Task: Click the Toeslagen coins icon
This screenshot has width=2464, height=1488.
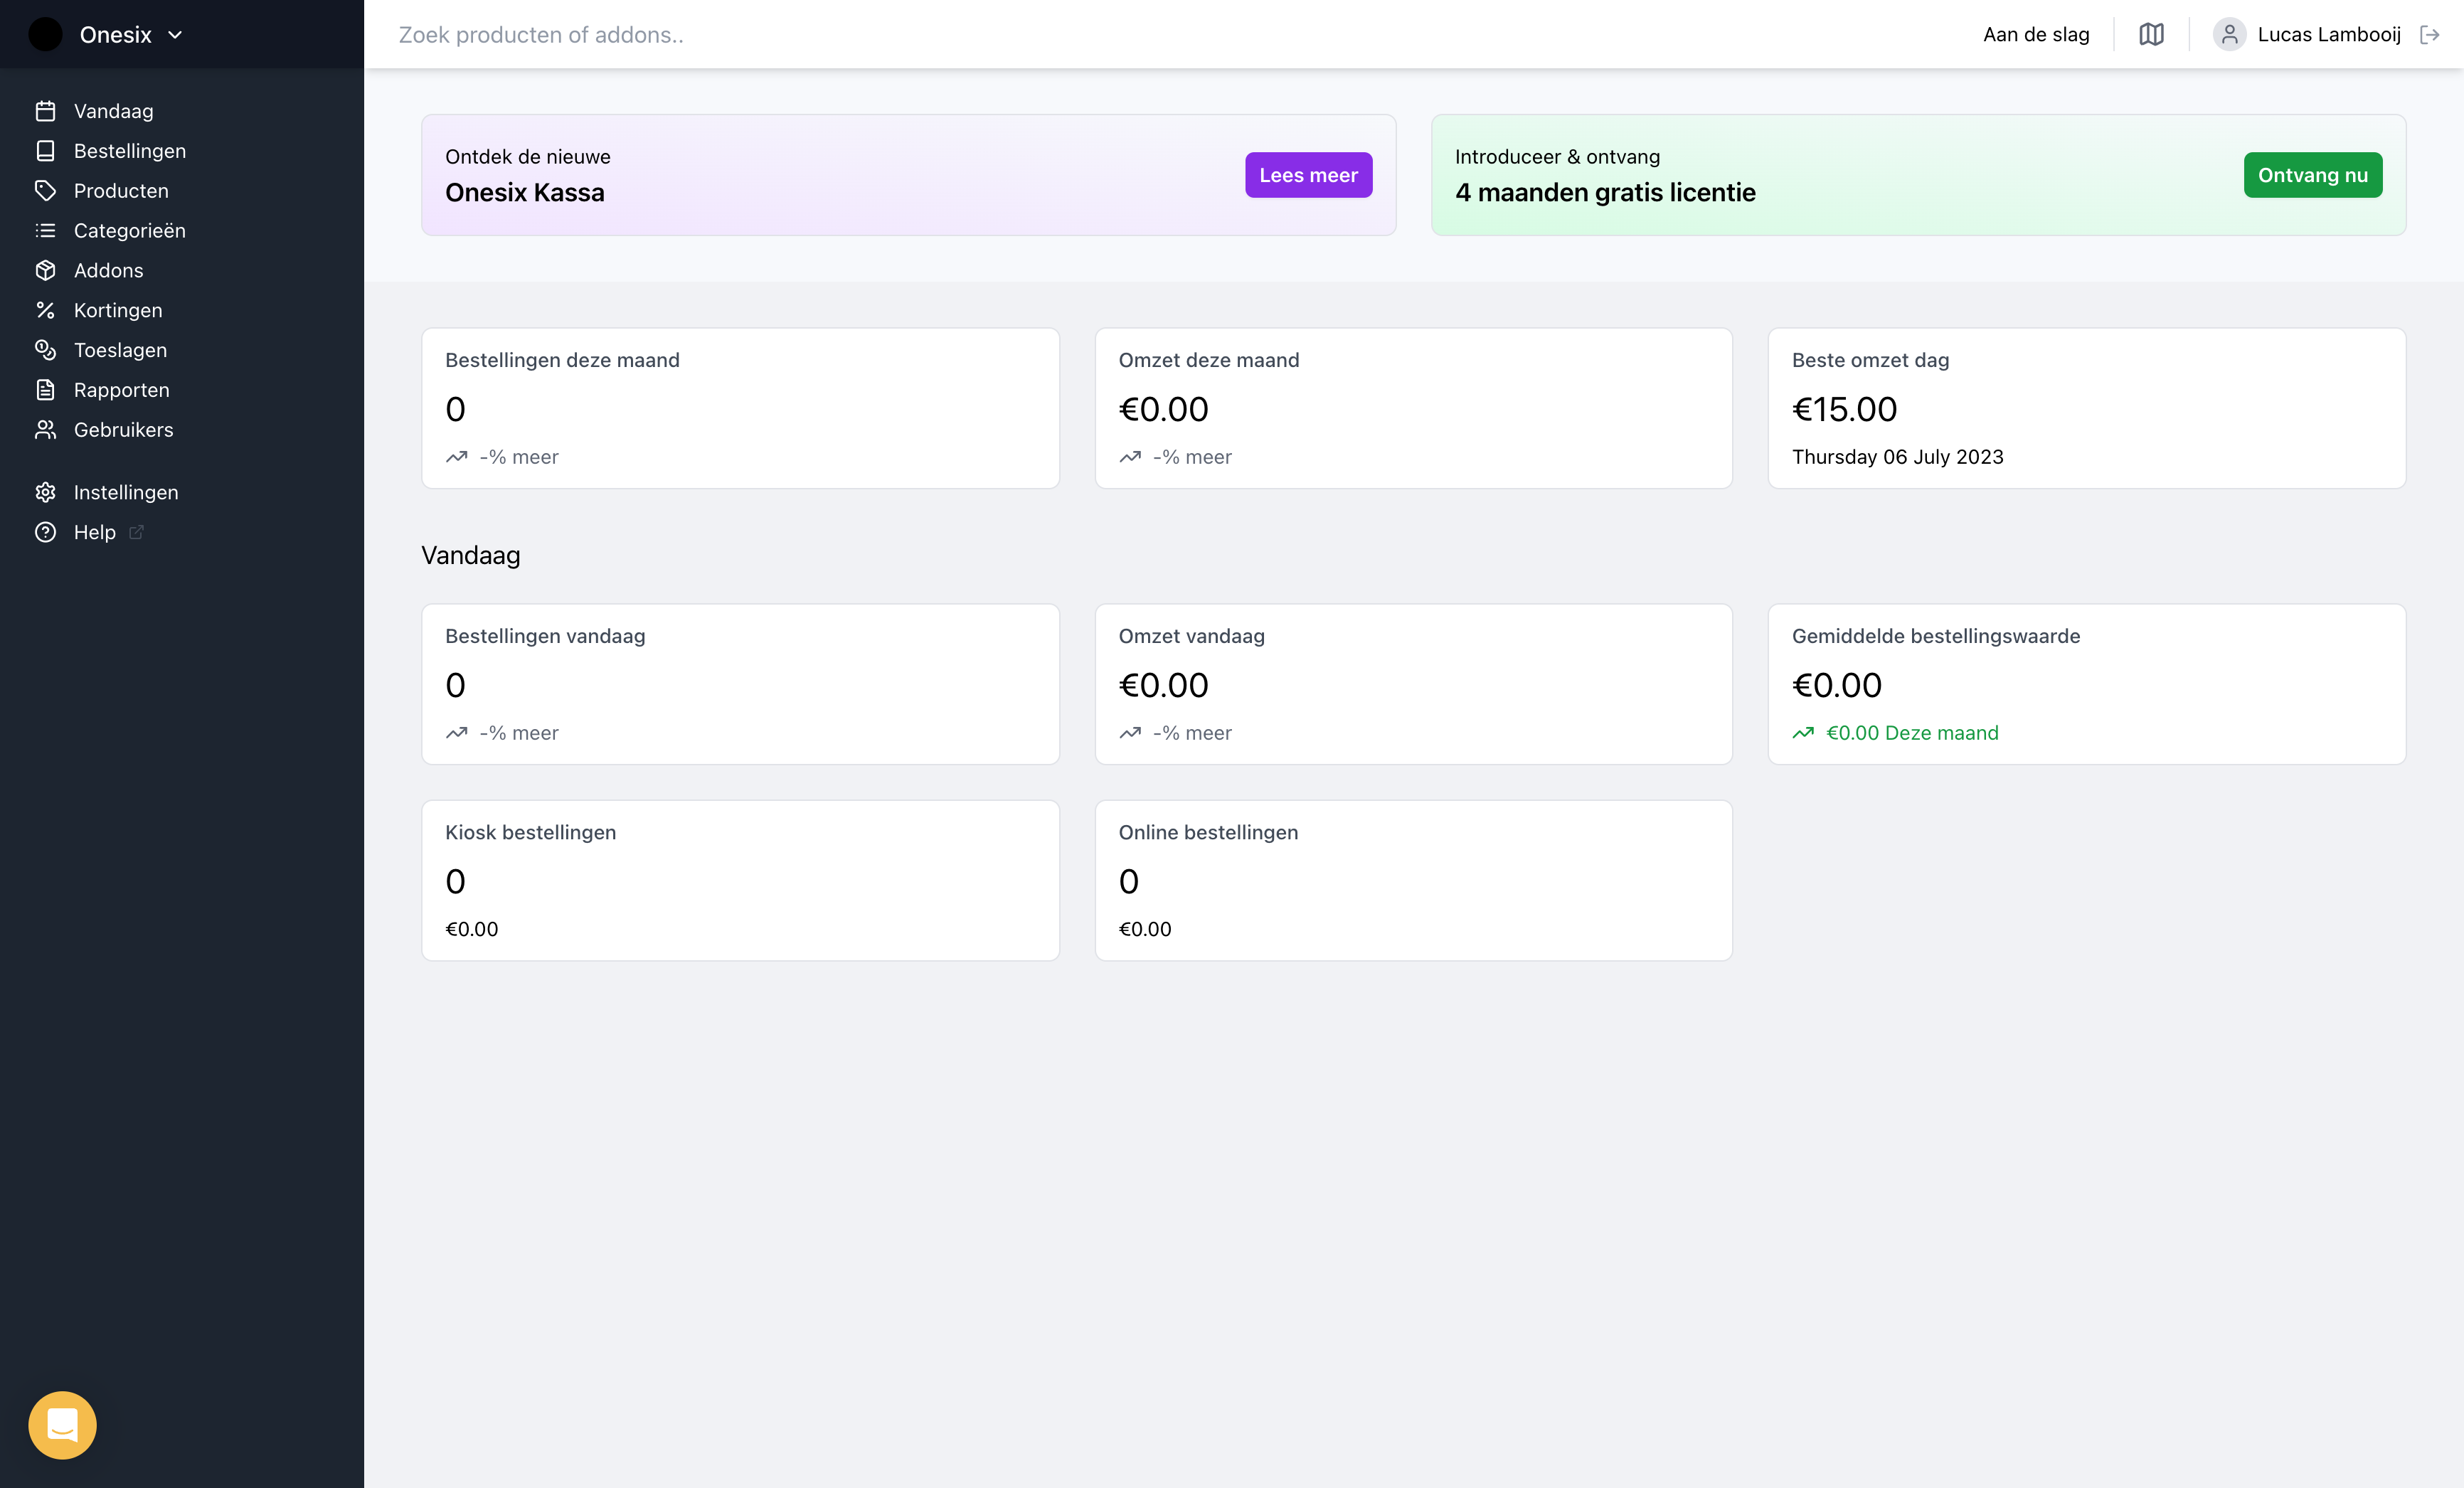Action: 45,350
